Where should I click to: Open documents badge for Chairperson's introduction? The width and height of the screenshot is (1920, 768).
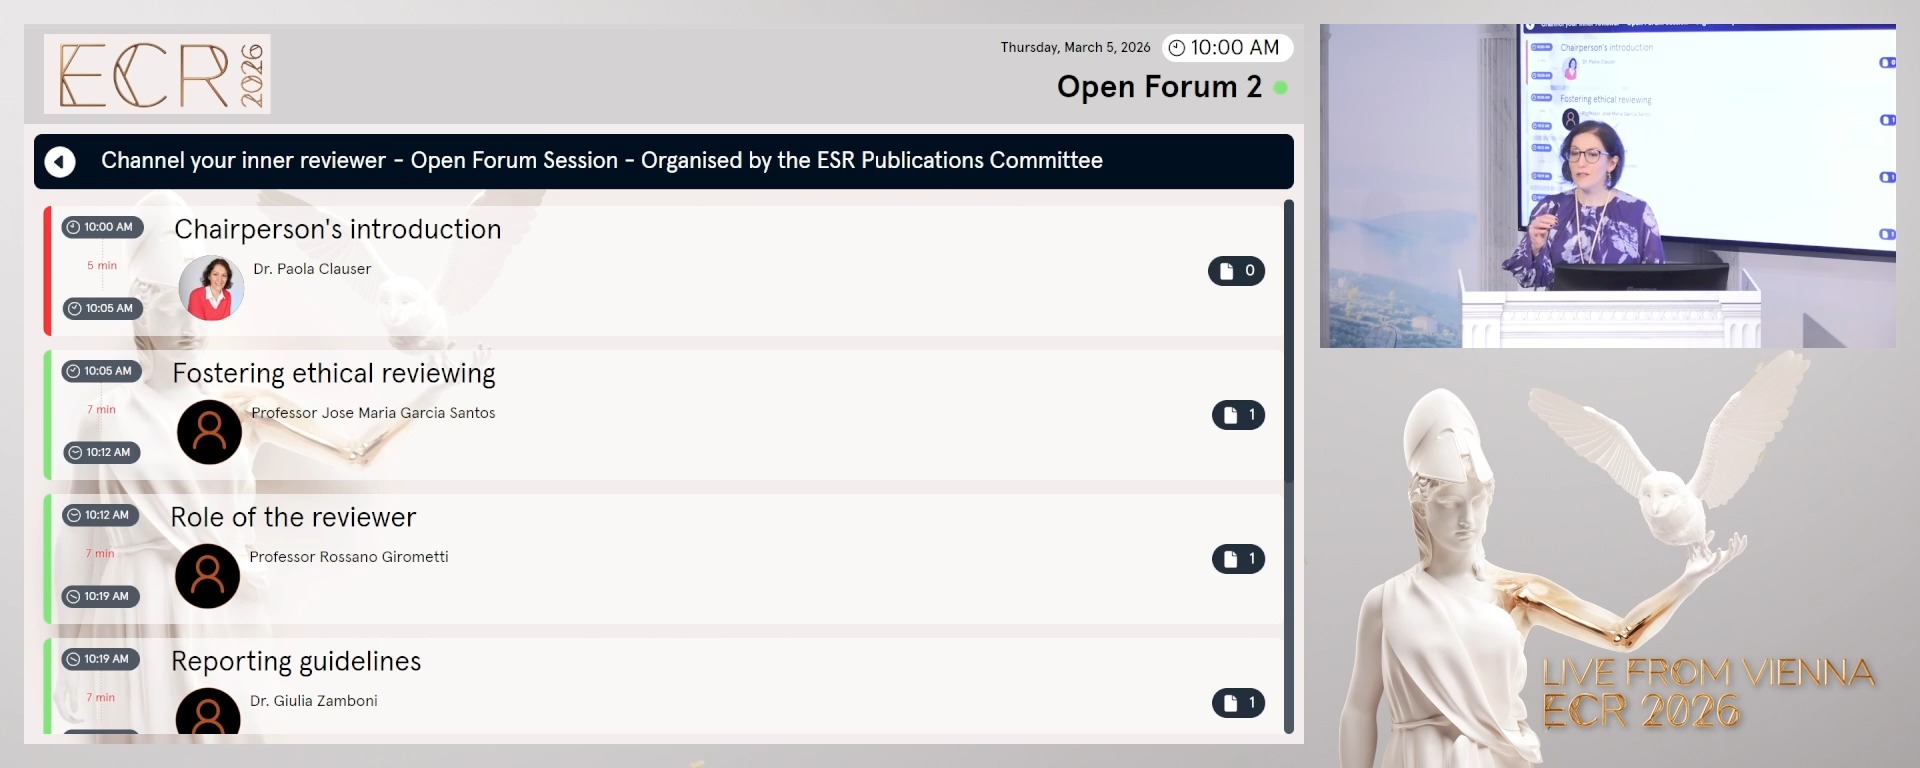pyautogui.click(x=1236, y=271)
